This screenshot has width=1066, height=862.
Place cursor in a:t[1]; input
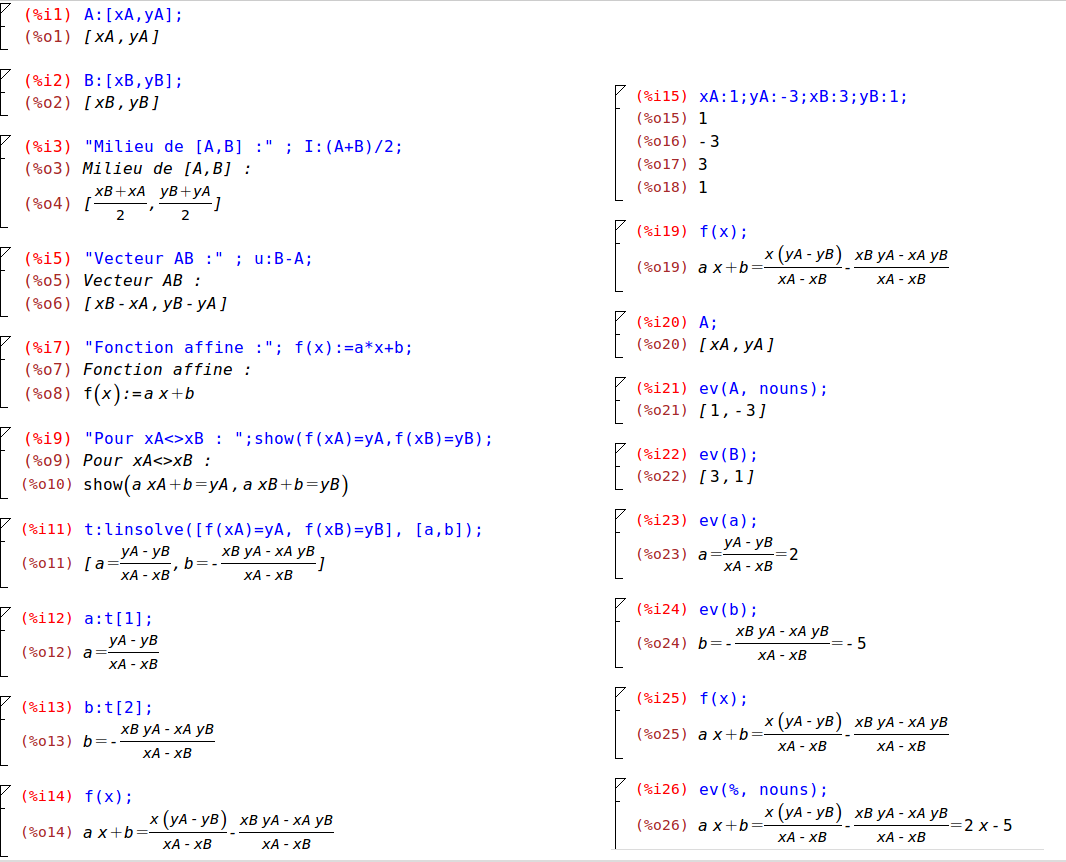118,619
